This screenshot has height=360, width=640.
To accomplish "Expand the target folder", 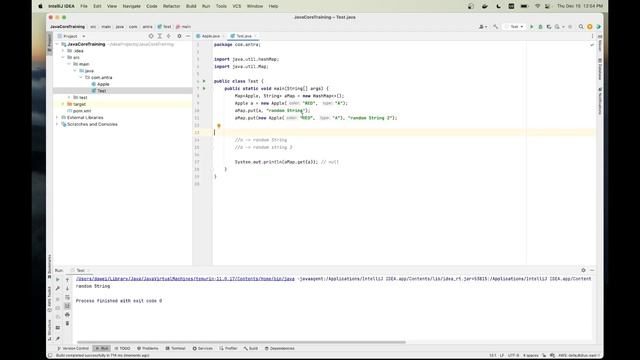I will (63, 104).
